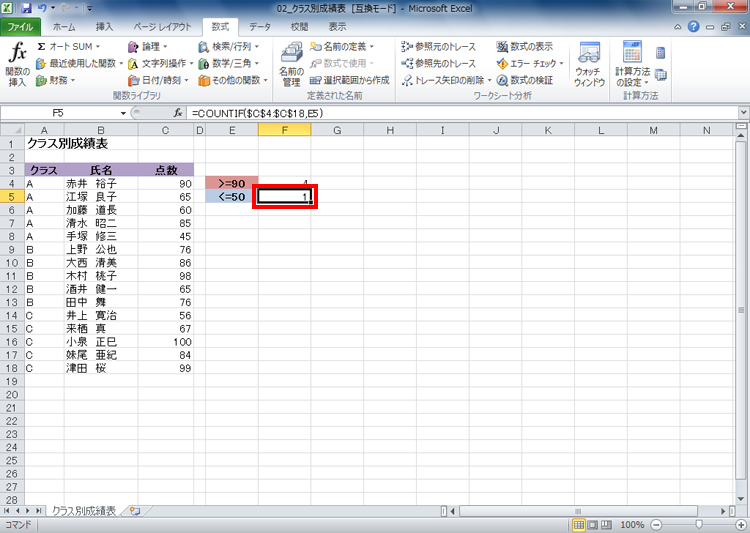
Task: Switch to the Data (データ) tab
Action: (x=260, y=27)
